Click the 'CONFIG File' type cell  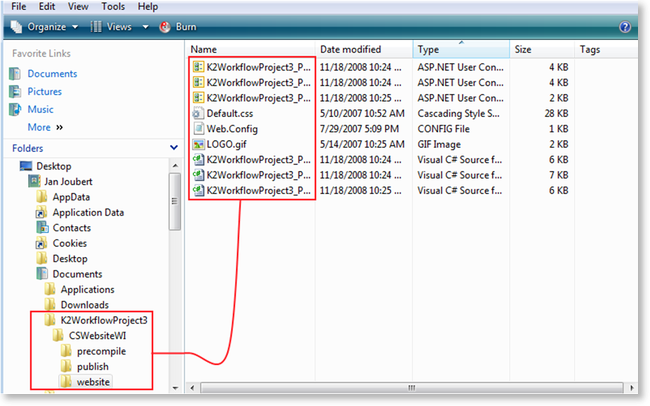point(443,129)
